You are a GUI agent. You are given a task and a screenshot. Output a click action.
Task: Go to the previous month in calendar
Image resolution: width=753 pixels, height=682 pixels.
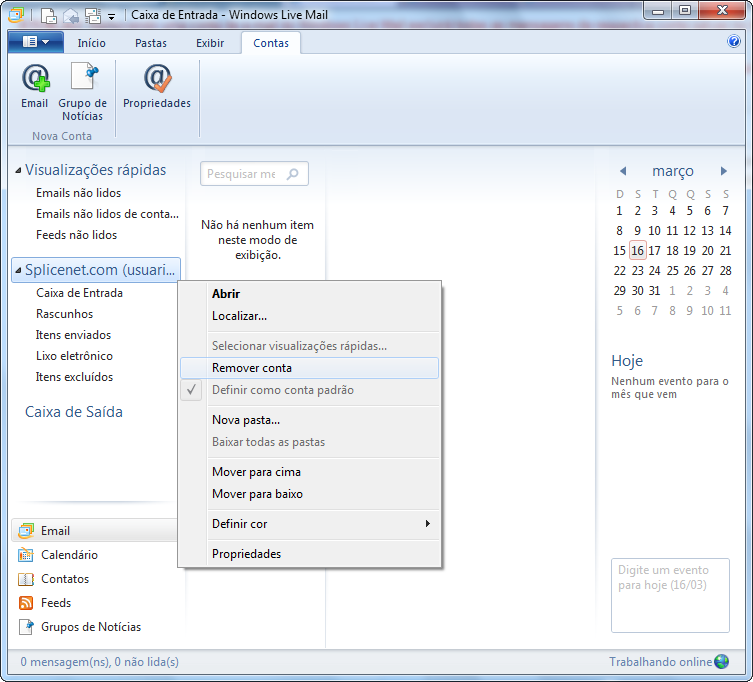click(623, 171)
